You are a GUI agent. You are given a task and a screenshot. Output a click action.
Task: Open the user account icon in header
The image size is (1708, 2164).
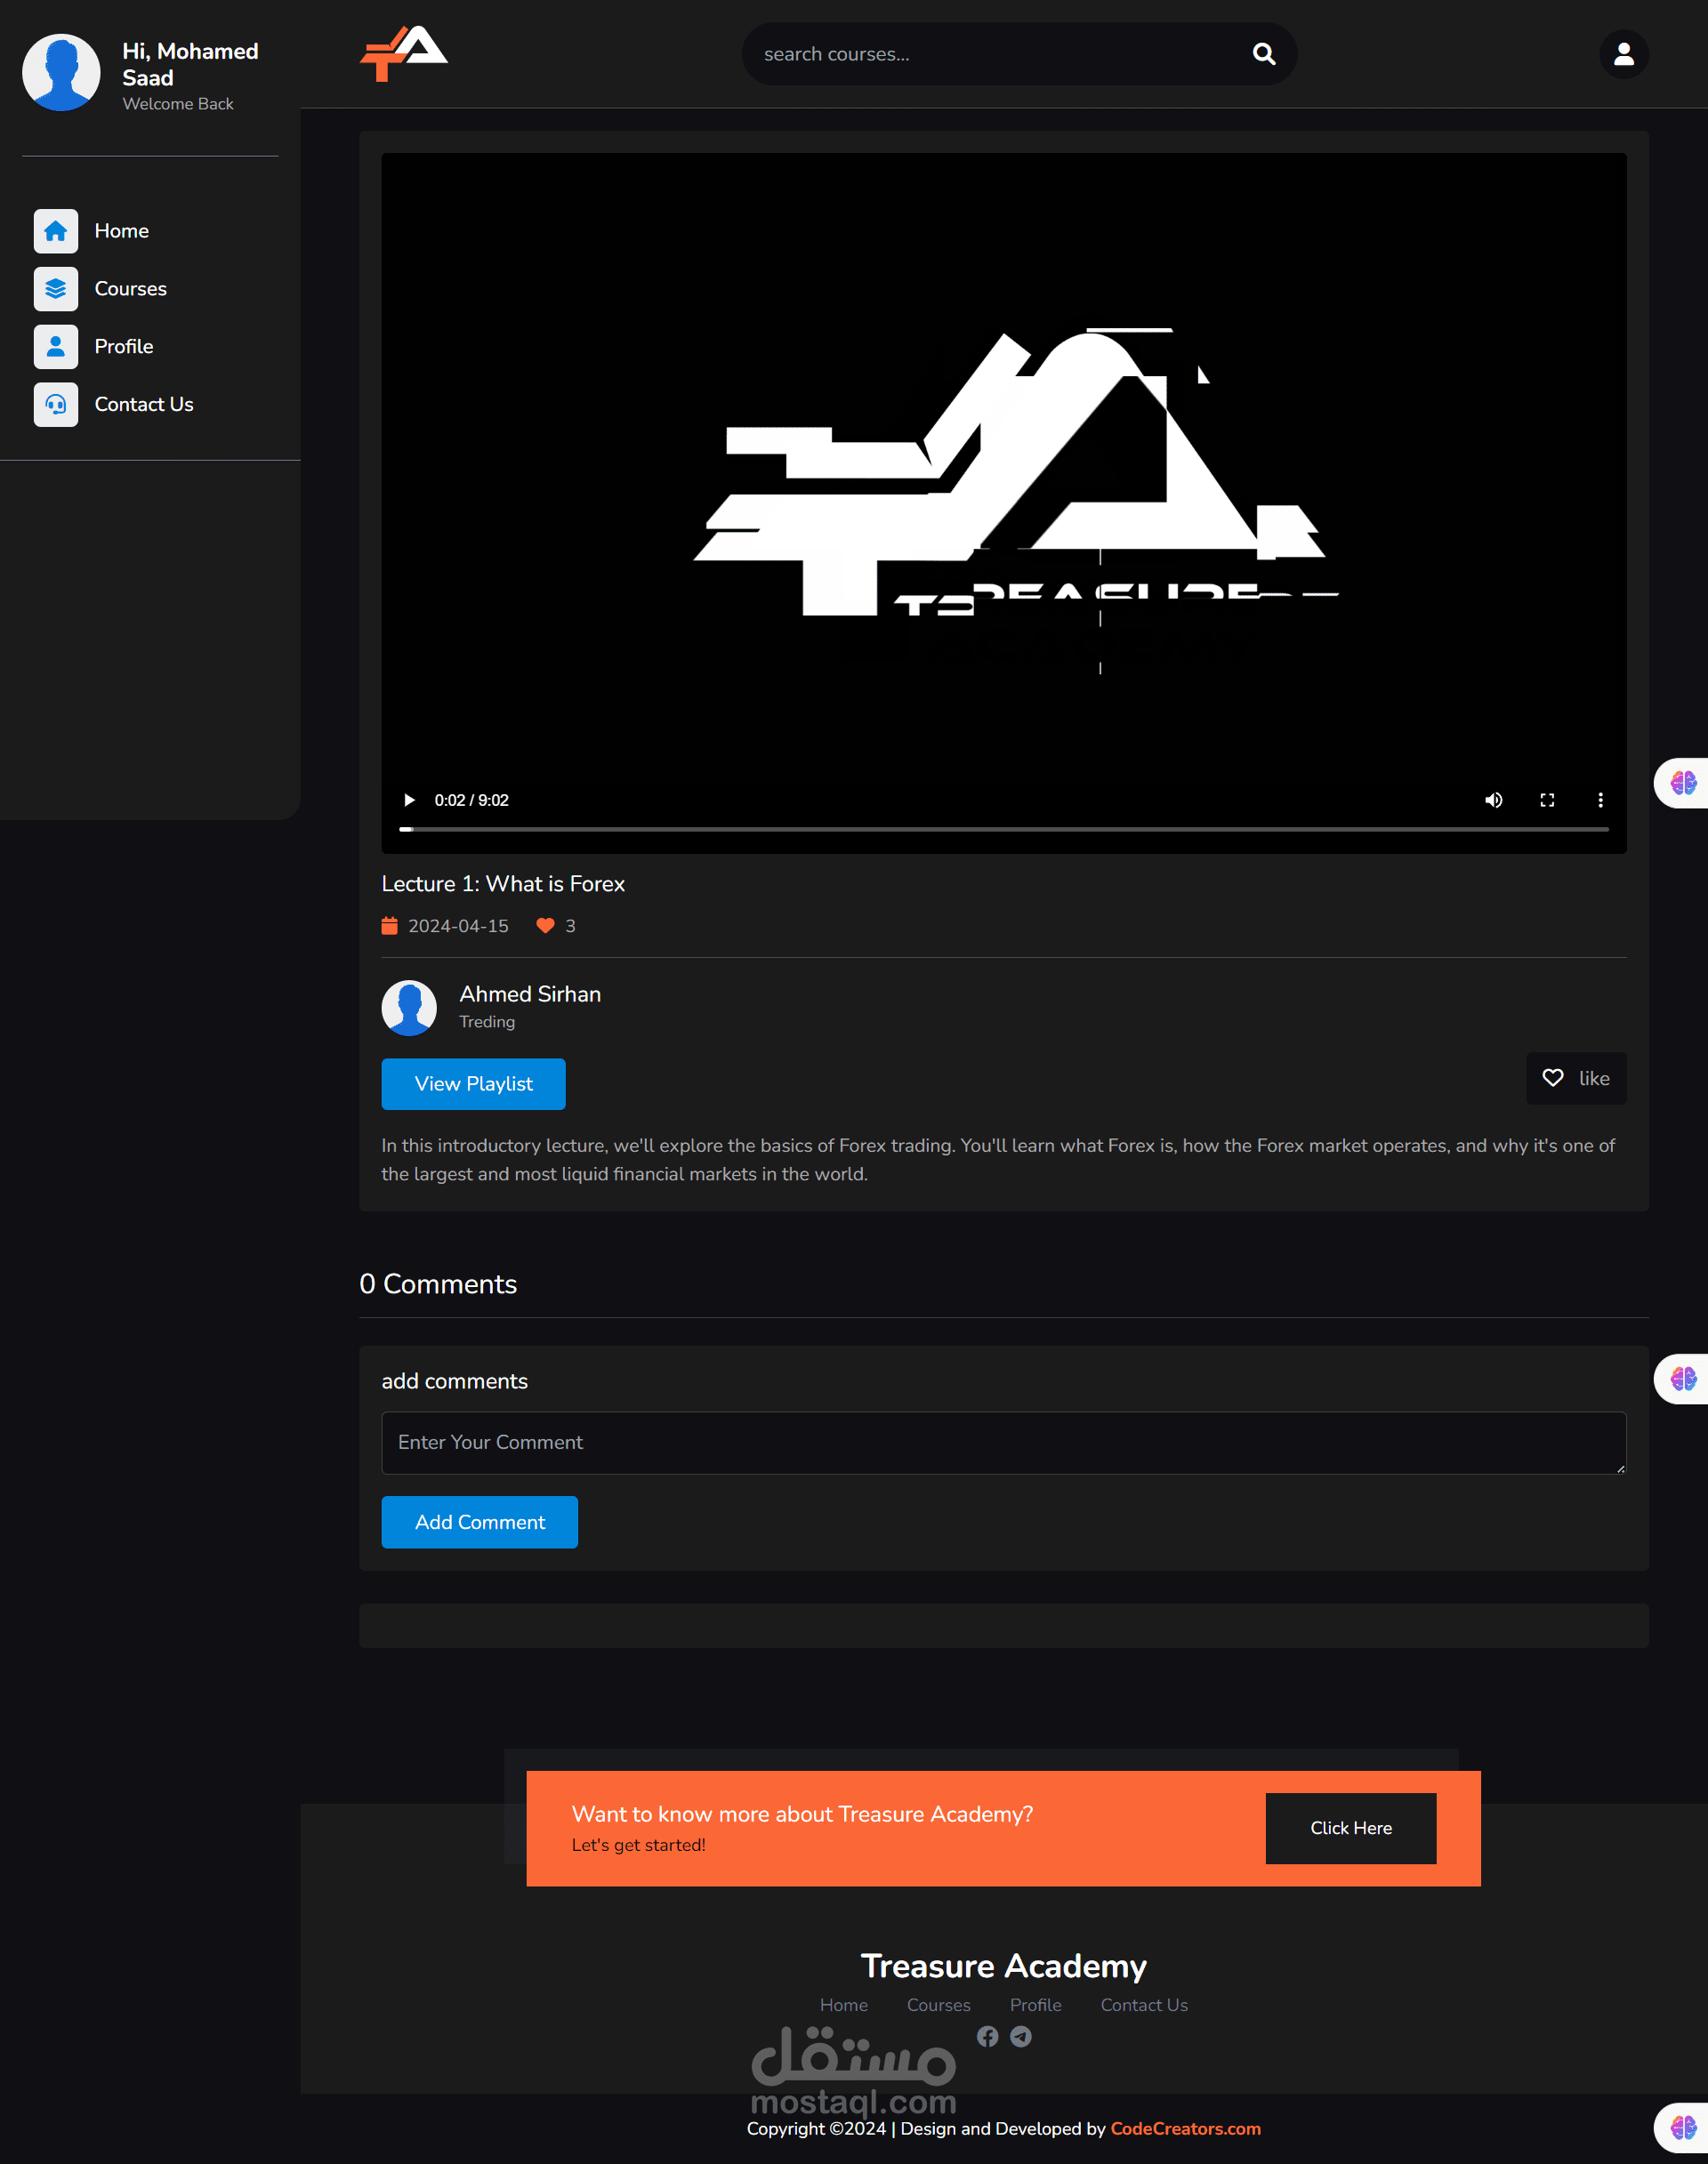1623,54
